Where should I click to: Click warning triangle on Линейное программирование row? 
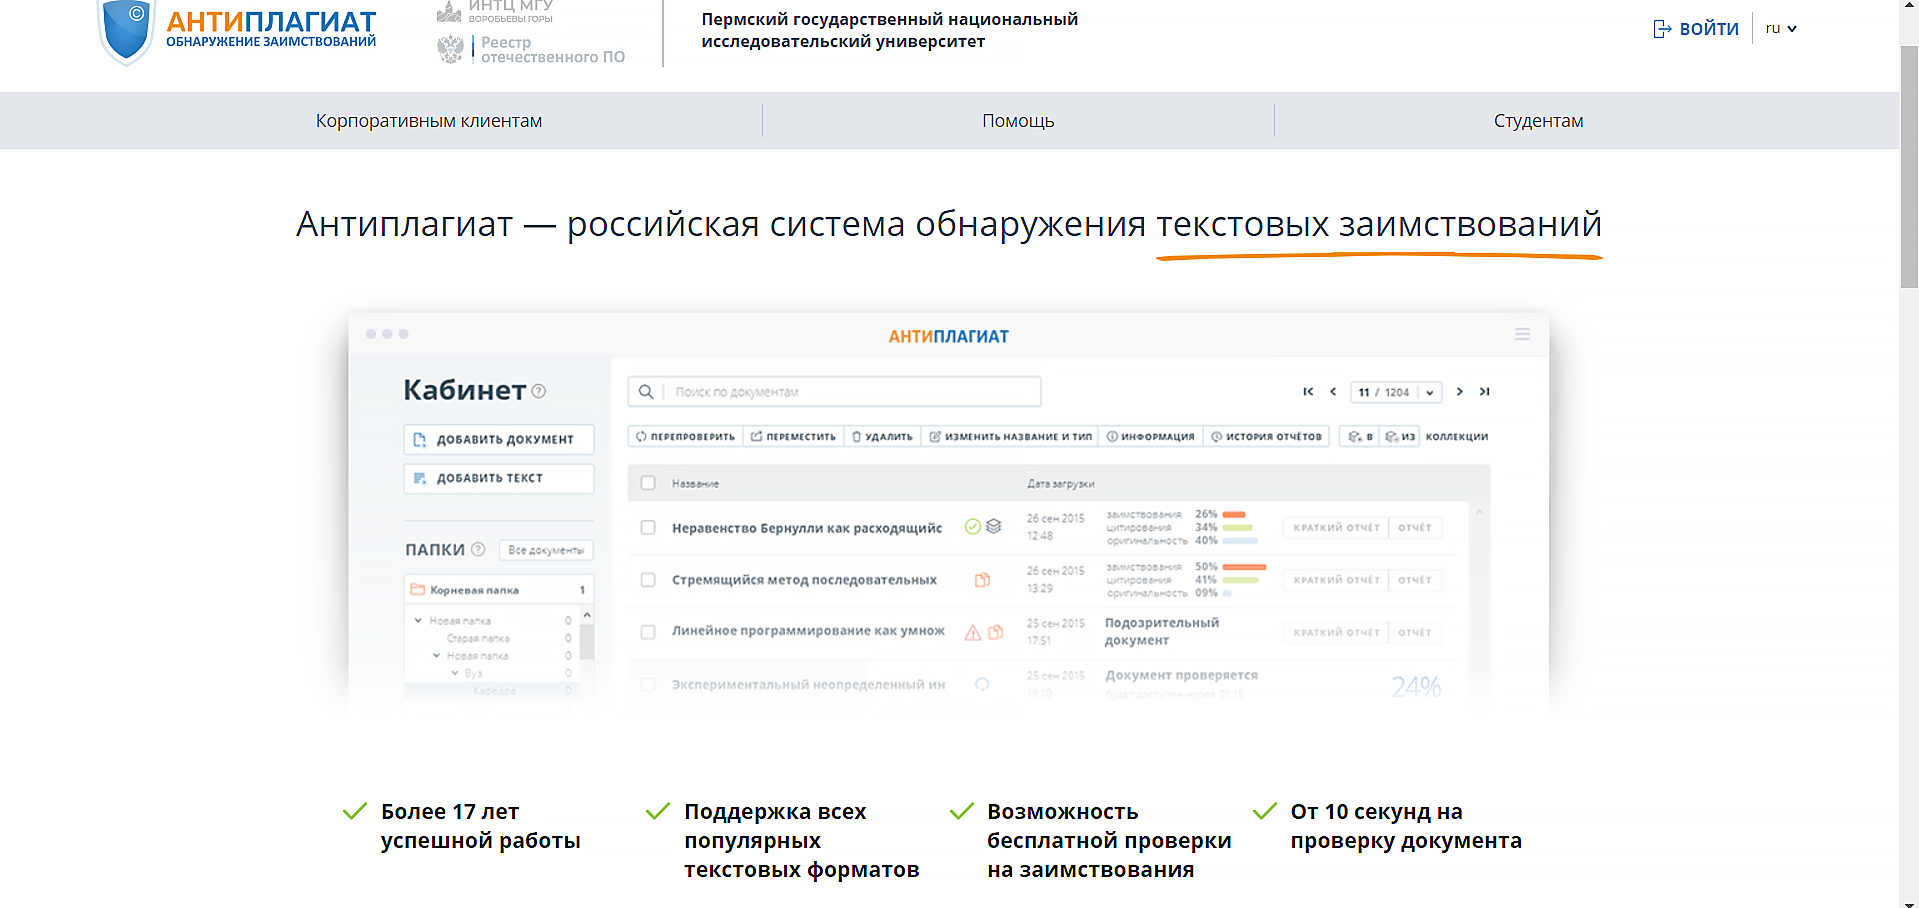[x=972, y=632]
